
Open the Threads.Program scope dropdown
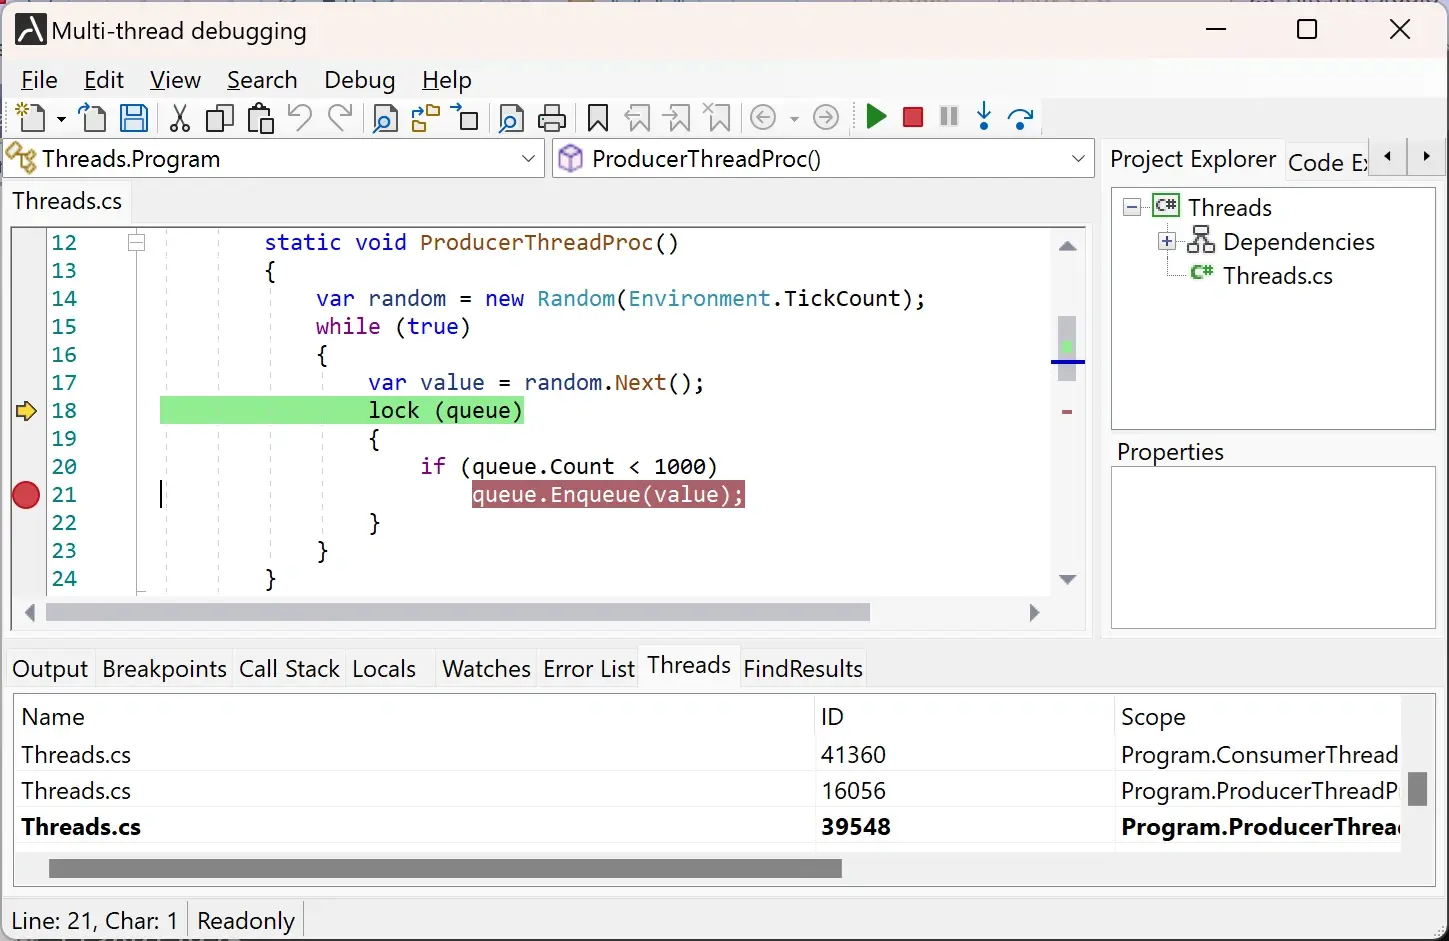529,159
